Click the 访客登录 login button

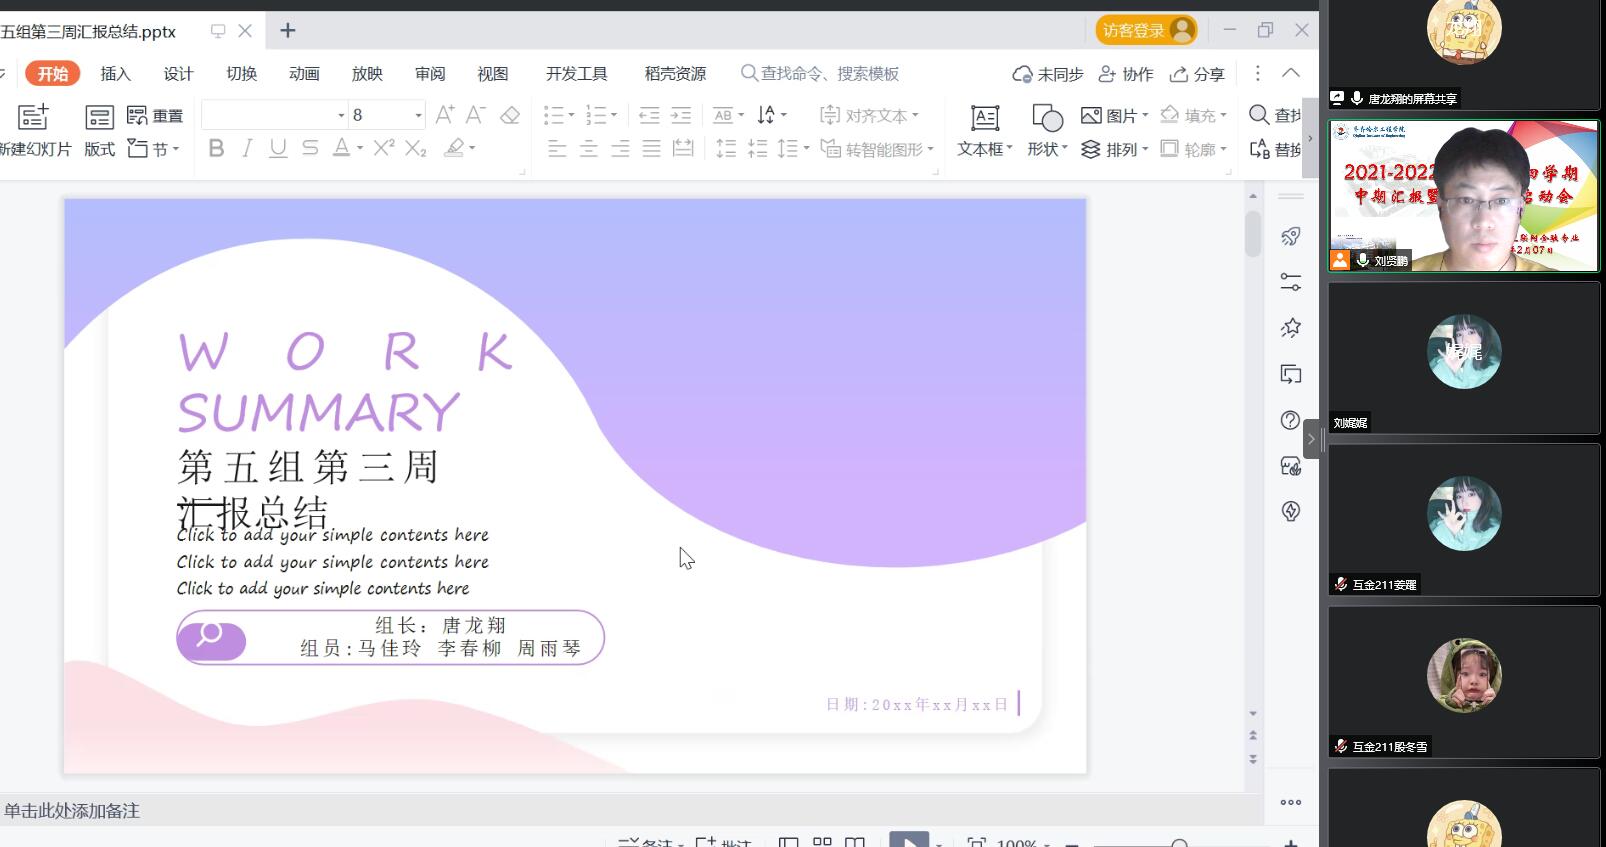pos(1146,30)
